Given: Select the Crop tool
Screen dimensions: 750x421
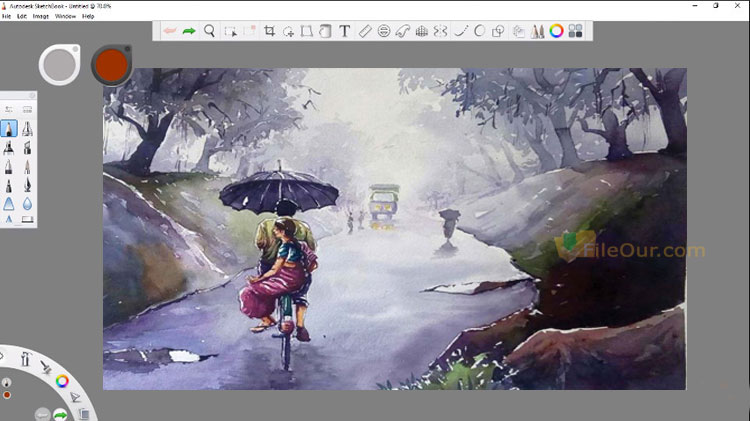Looking at the screenshot, I should point(269,31).
